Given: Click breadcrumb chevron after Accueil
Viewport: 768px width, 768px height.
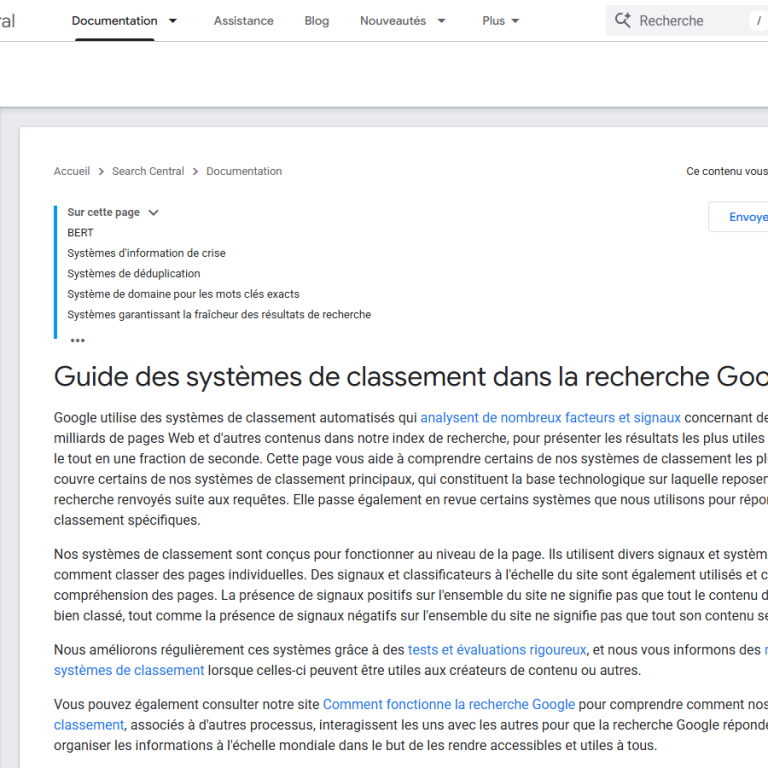Looking at the screenshot, I should [x=101, y=171].
